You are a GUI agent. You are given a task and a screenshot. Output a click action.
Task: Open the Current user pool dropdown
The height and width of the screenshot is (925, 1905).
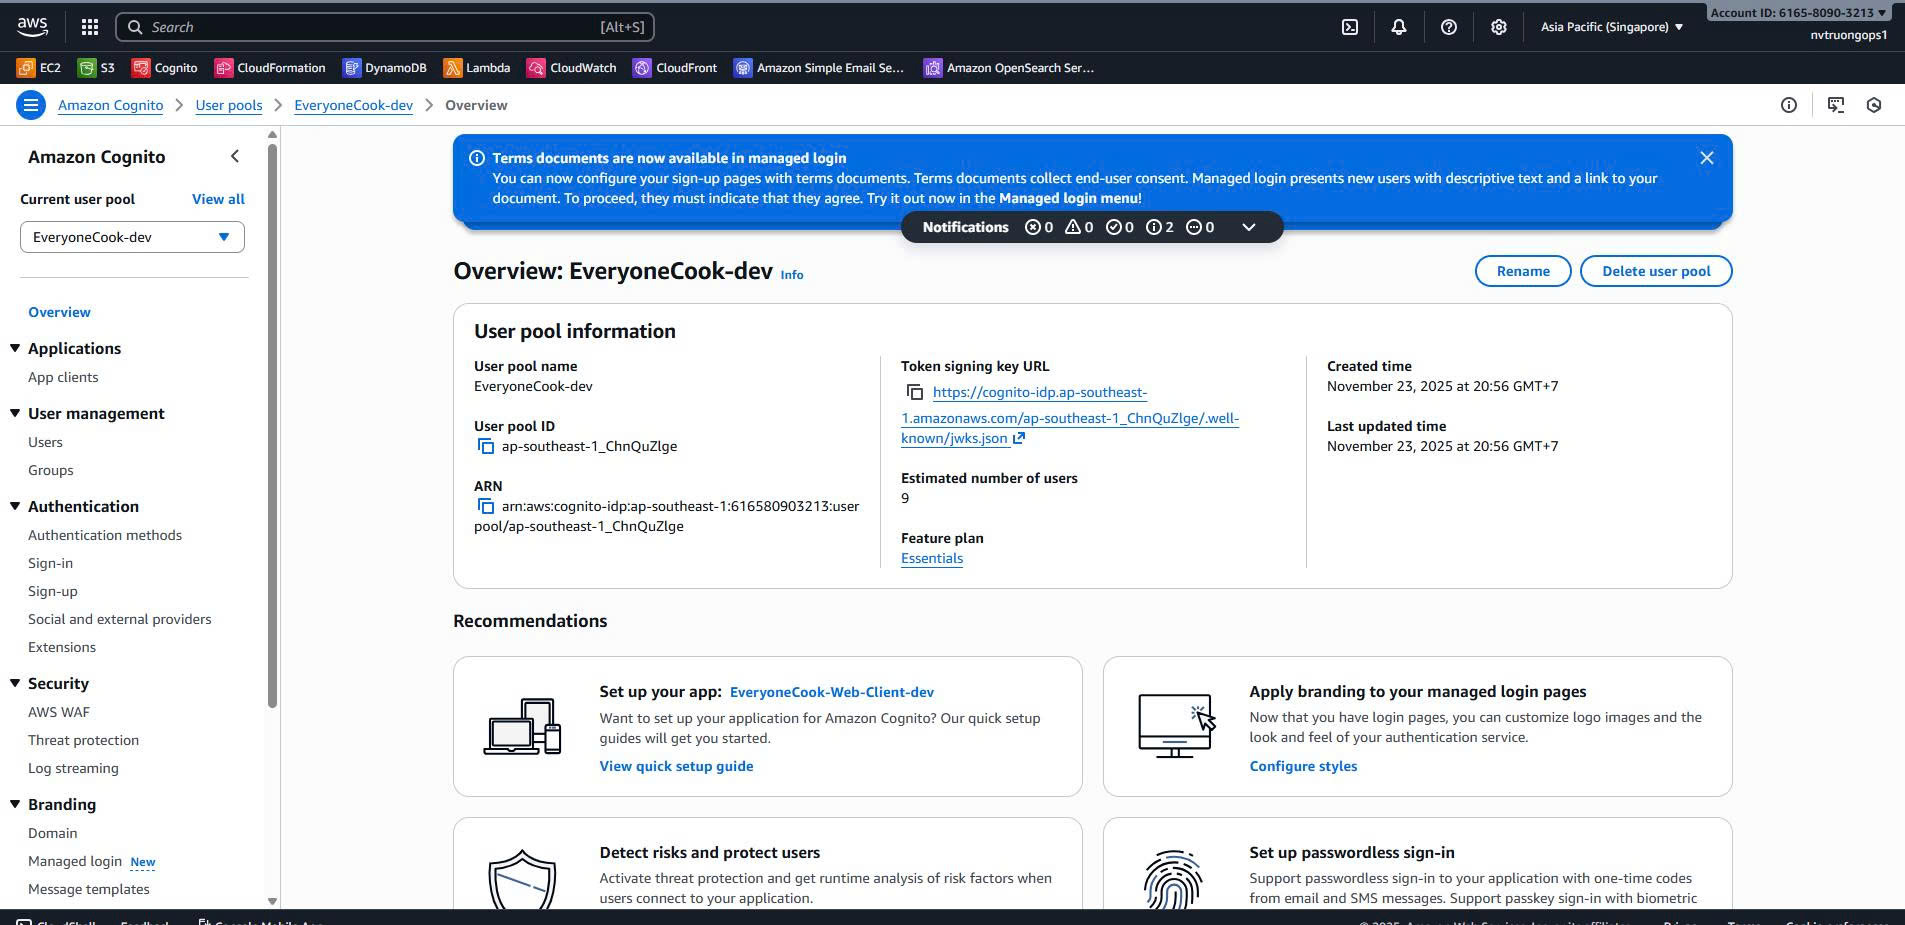click(132, 237)
